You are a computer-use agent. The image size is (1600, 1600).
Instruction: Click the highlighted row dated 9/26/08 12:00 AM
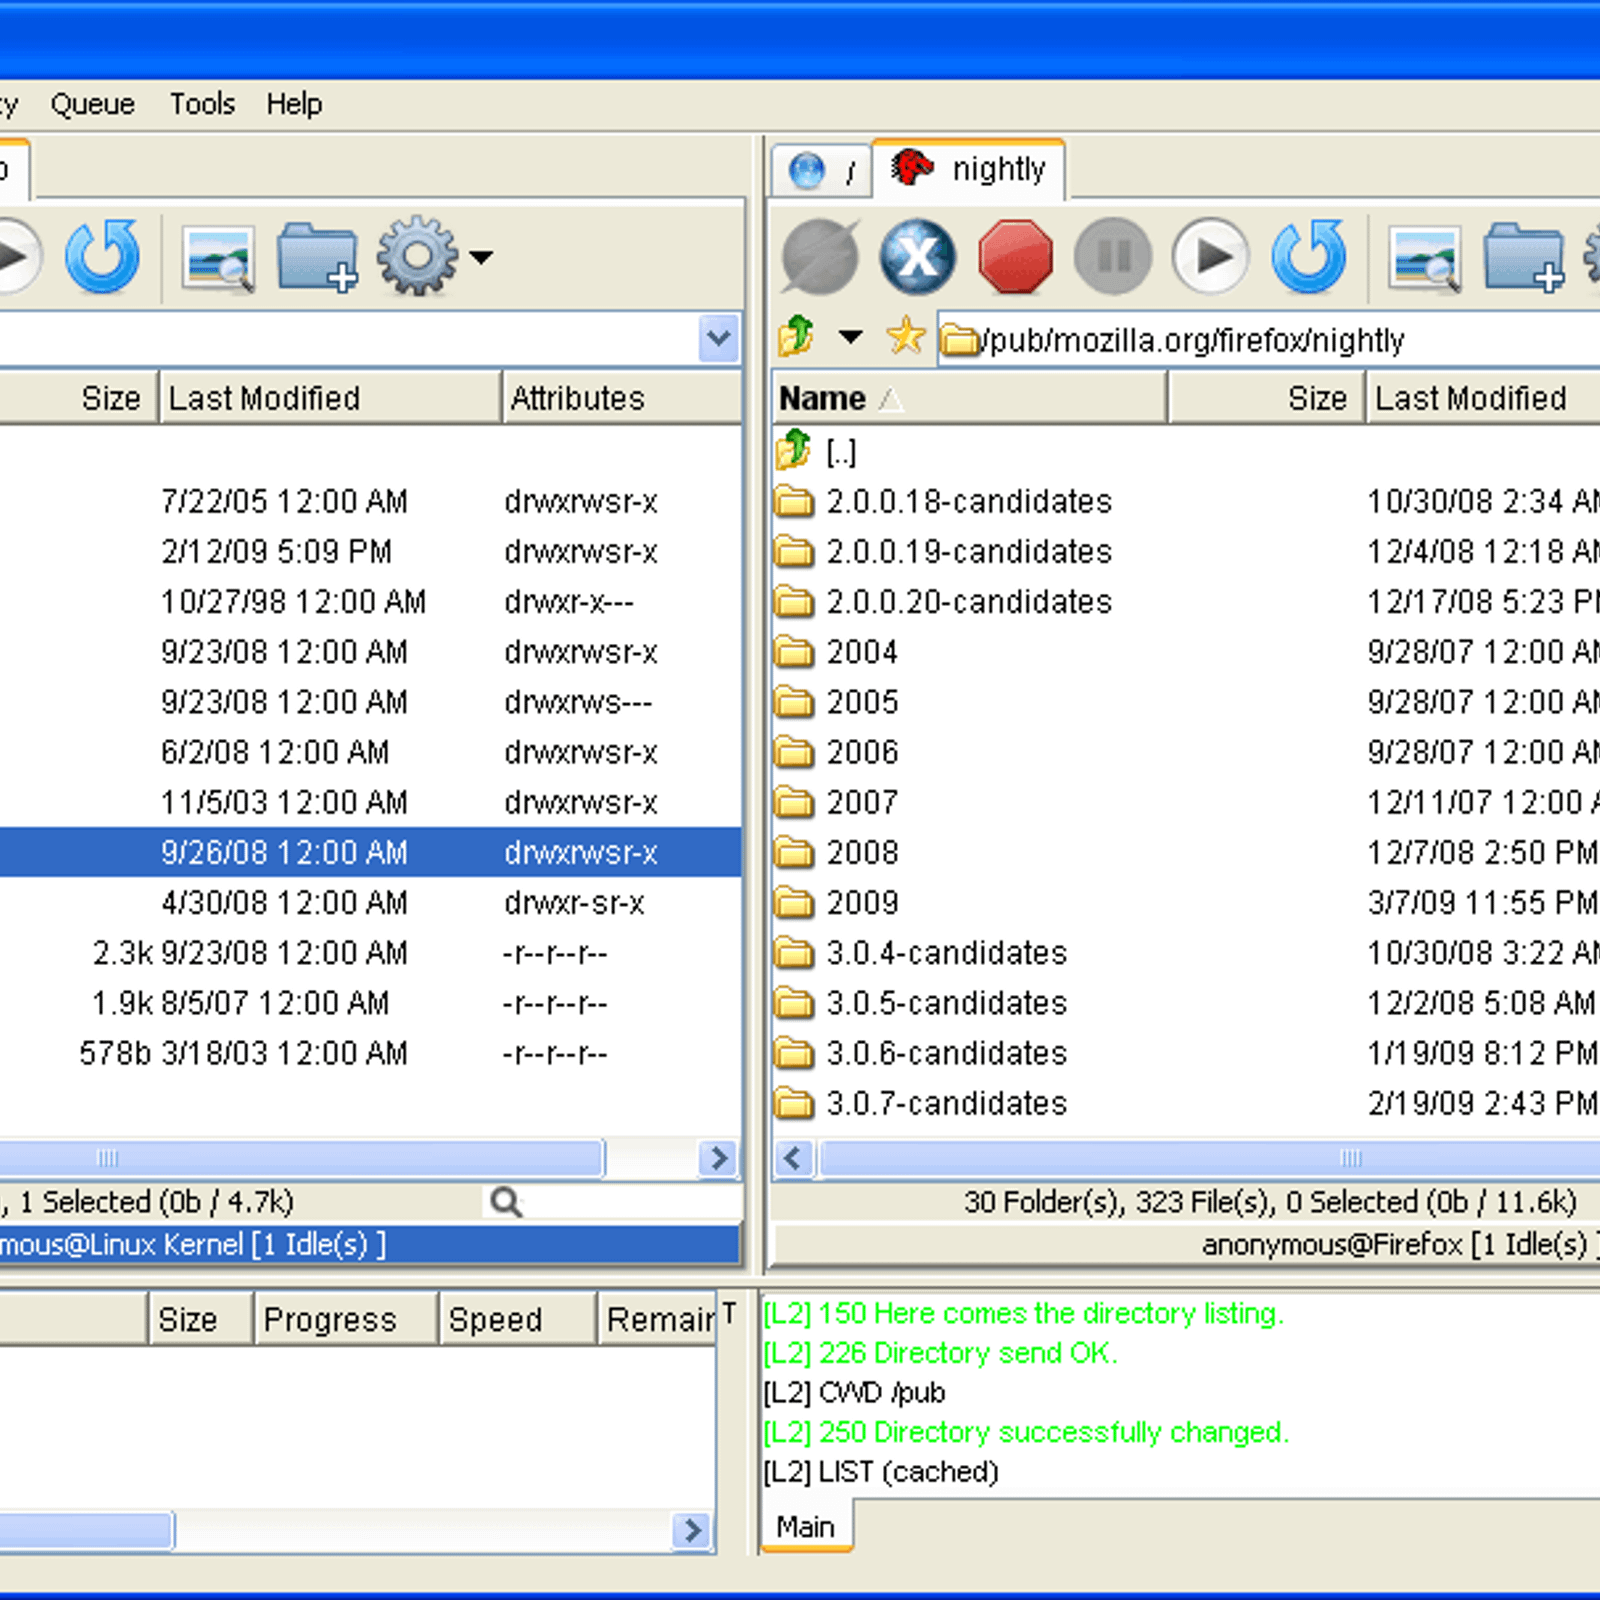pyautogui.click(x=370, y=852)
